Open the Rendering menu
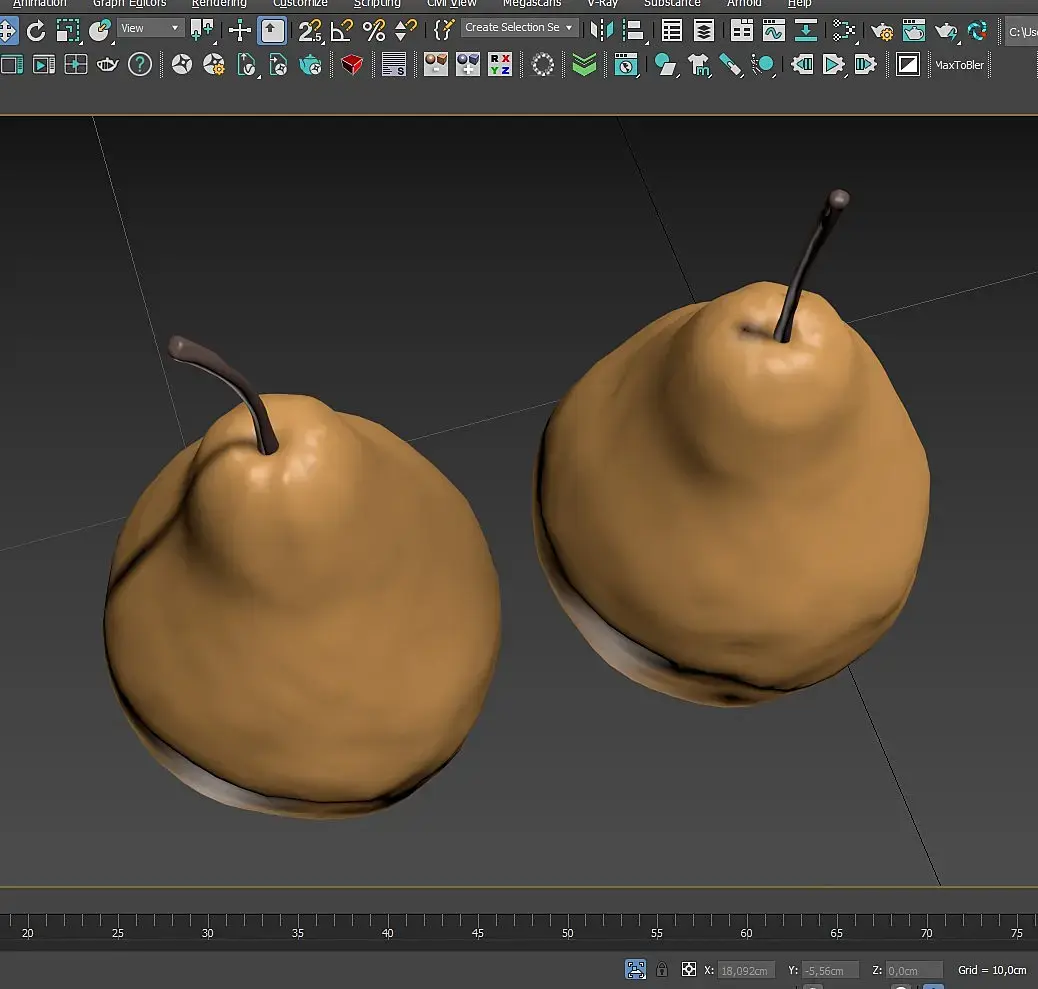 tap(219, 4)
